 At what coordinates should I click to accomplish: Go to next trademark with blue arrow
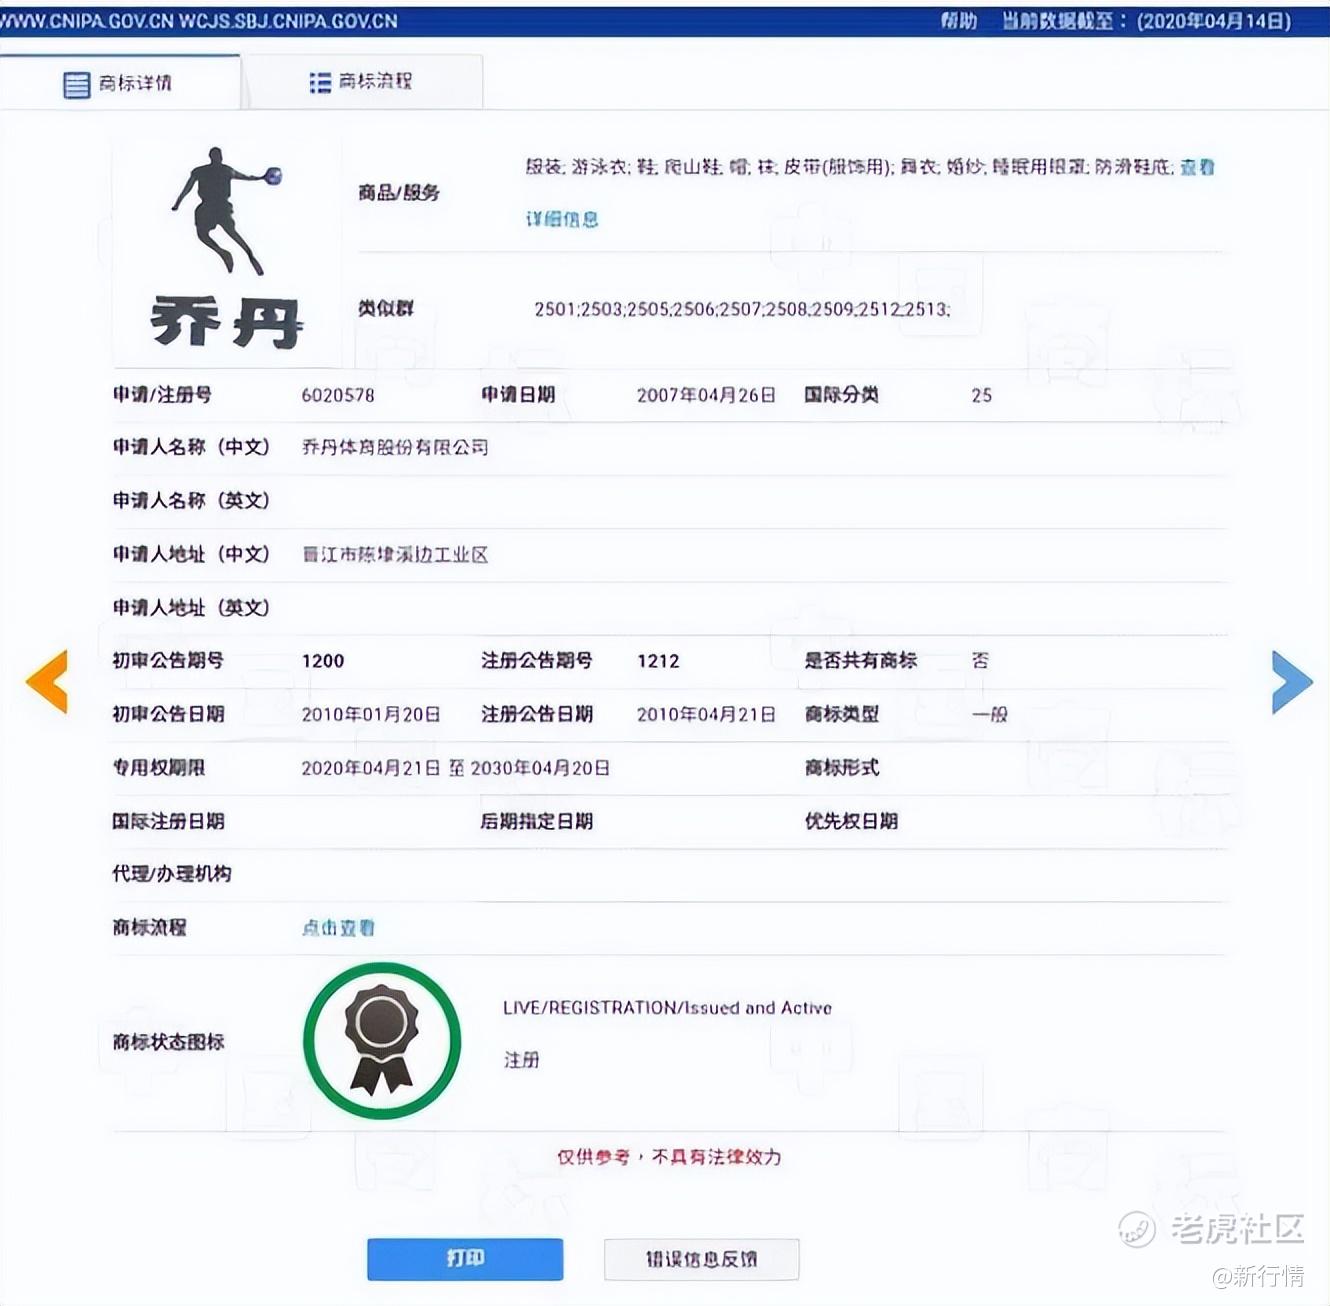pos(1291,681)
